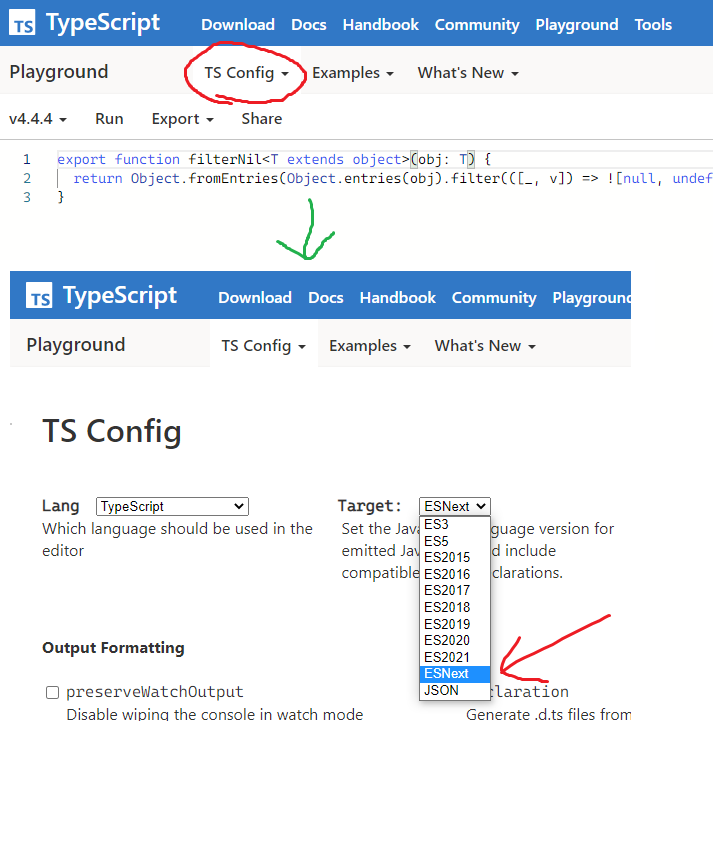Open Docs link in top navigation bar
Image resolution: width=723 pixels, height=850 pixels.
click(308, 25)
